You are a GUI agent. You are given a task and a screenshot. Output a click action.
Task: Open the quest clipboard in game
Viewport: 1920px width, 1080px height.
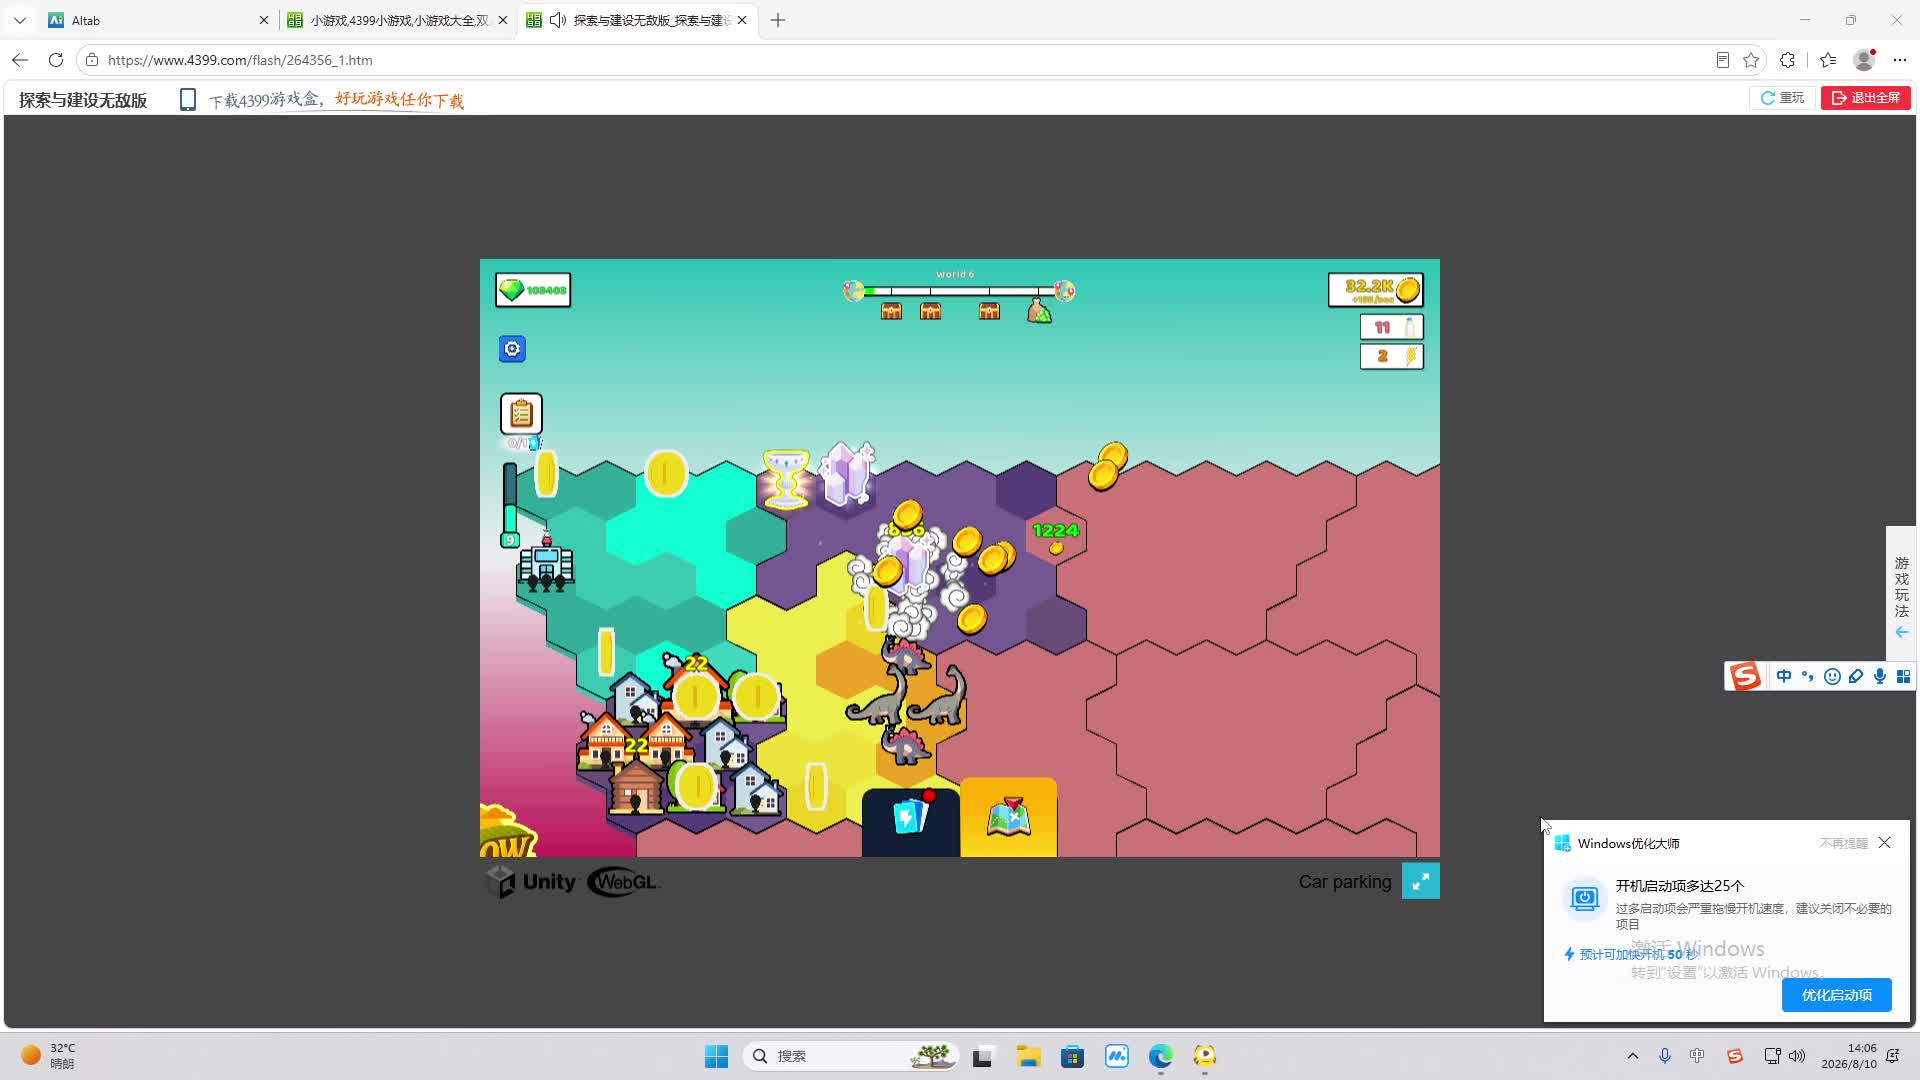[521, 414]
